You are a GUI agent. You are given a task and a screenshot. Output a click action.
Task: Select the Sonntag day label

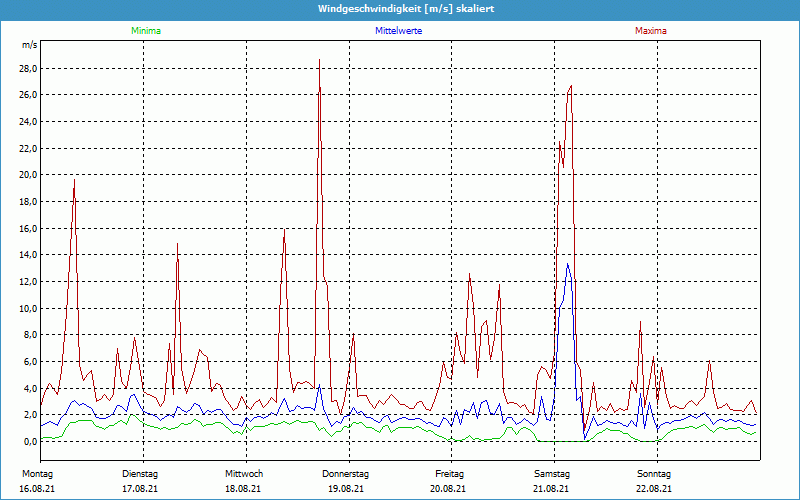654,473
